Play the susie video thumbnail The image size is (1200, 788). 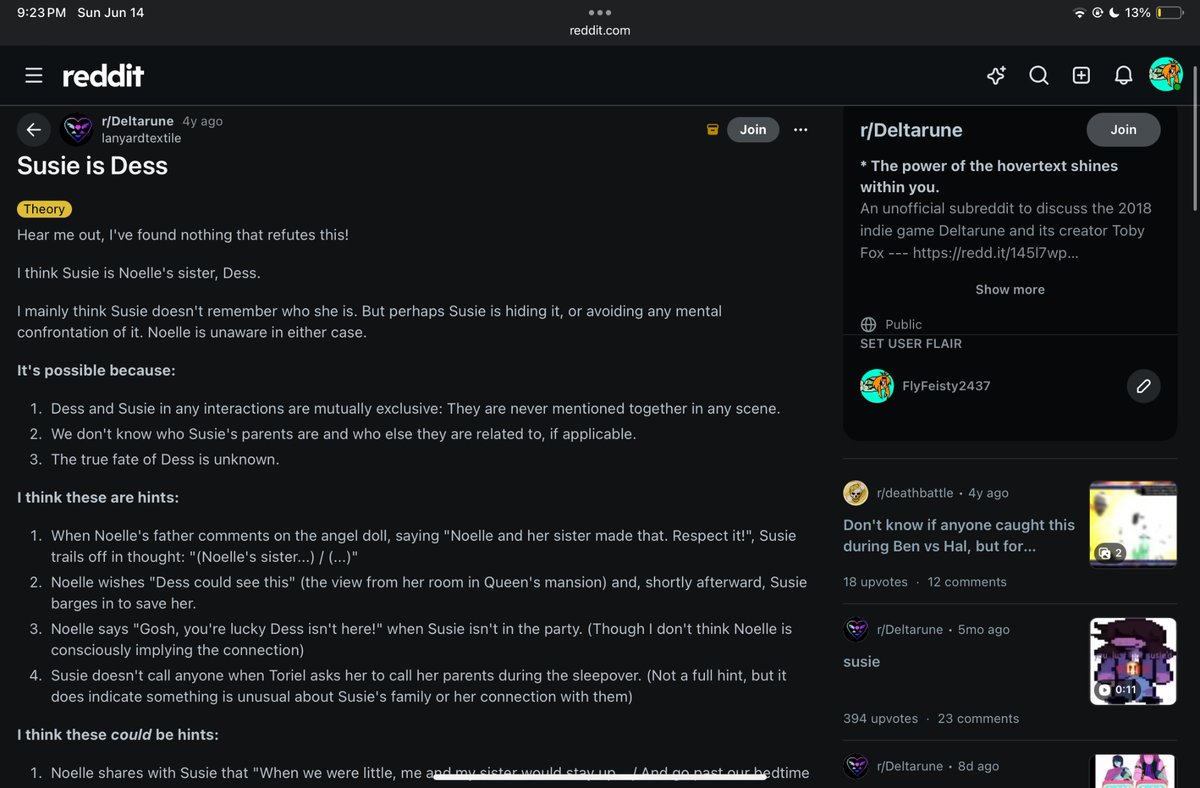pyautogui.click(x=1133, y=661)
